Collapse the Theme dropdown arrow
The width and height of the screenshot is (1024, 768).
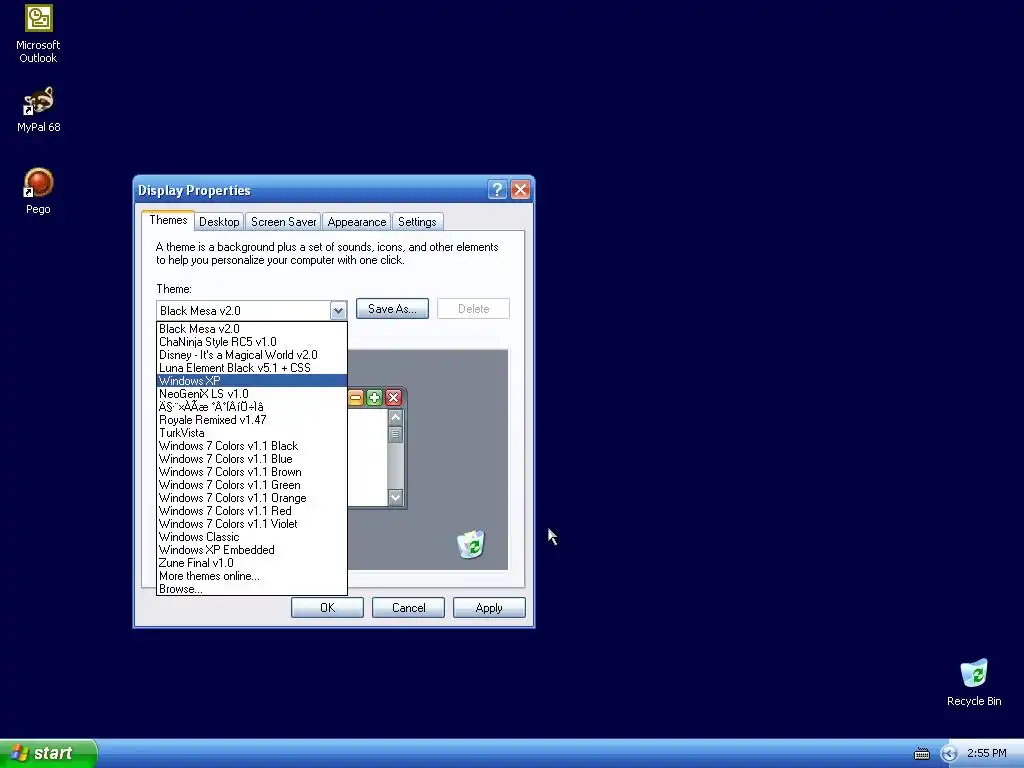coord(338,311)
